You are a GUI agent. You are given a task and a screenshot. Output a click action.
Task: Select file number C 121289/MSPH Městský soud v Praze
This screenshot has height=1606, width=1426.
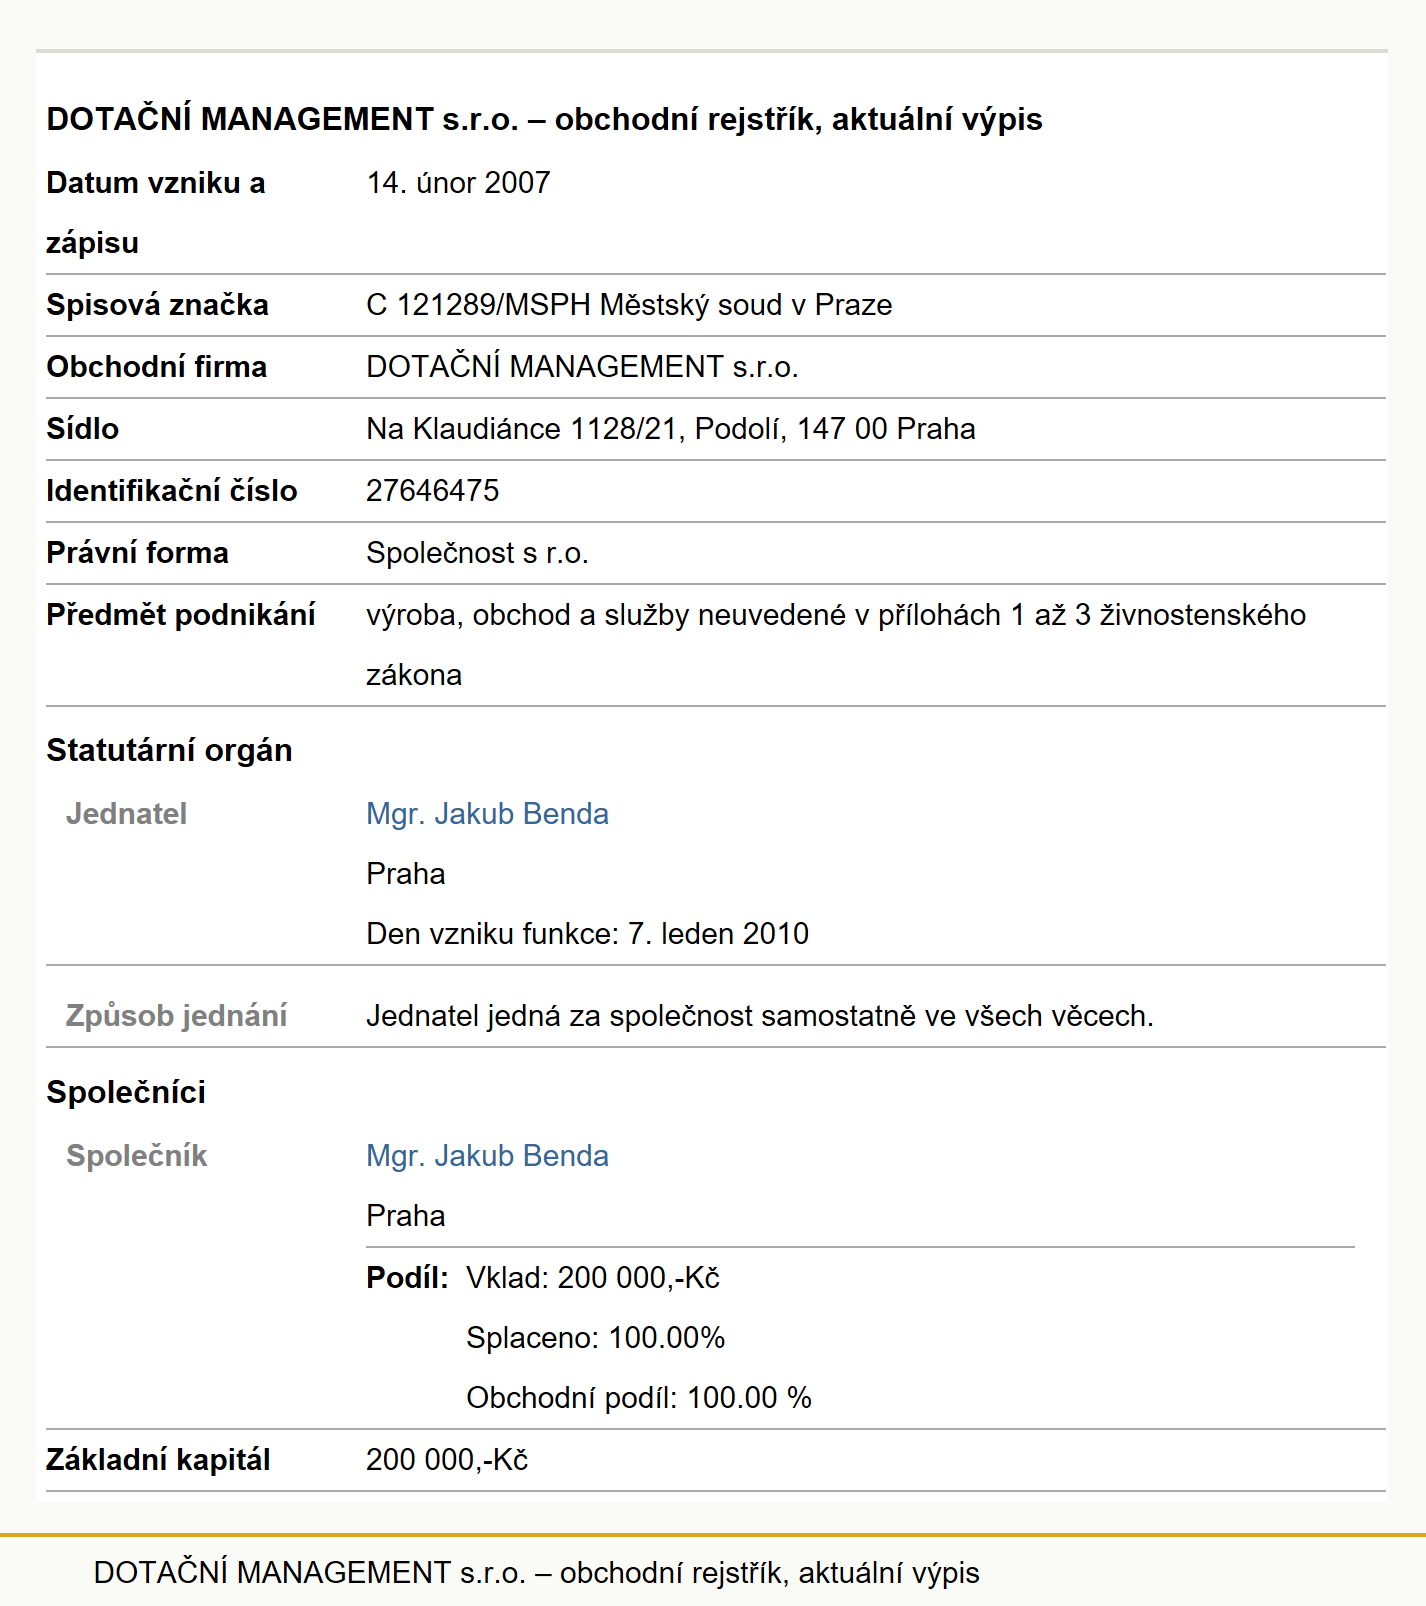629,305
